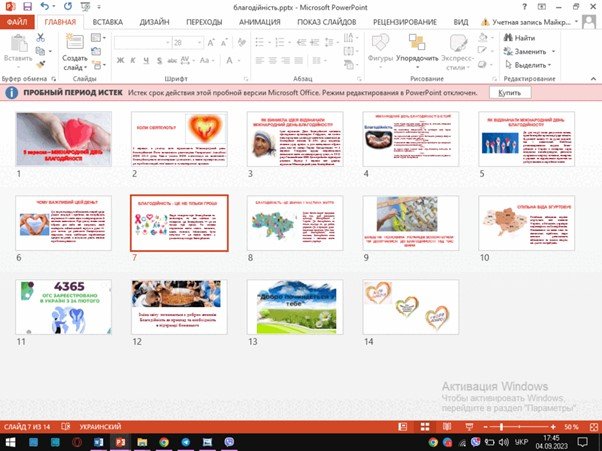This screenshot has width=602, height=451.
Task: Open the font size dropdown
Action: 195,43
